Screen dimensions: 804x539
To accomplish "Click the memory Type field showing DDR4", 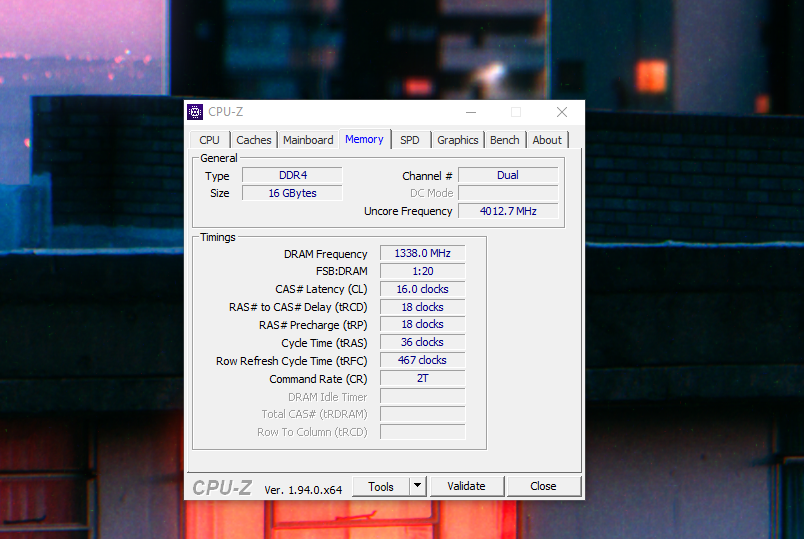I will pyautogui.click(x=292, y=175).
